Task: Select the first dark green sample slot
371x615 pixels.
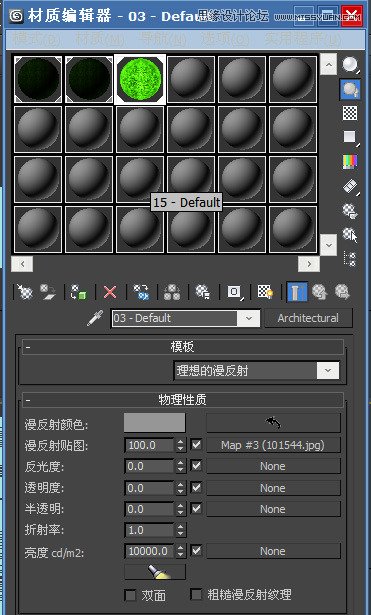Action: 38,79
